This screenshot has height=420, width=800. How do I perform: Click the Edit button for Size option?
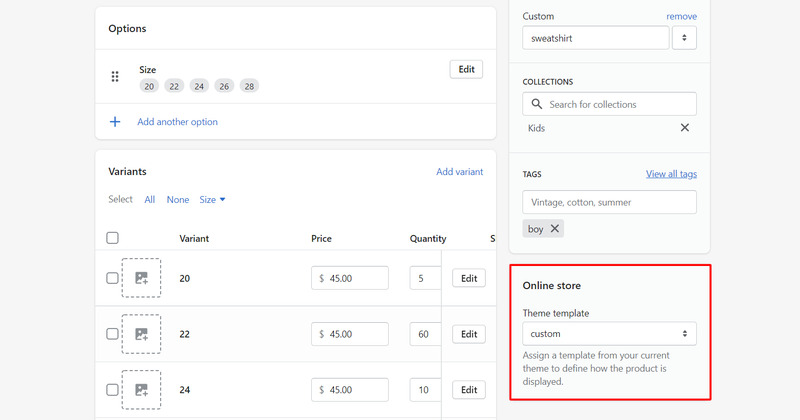click(466, 69)
